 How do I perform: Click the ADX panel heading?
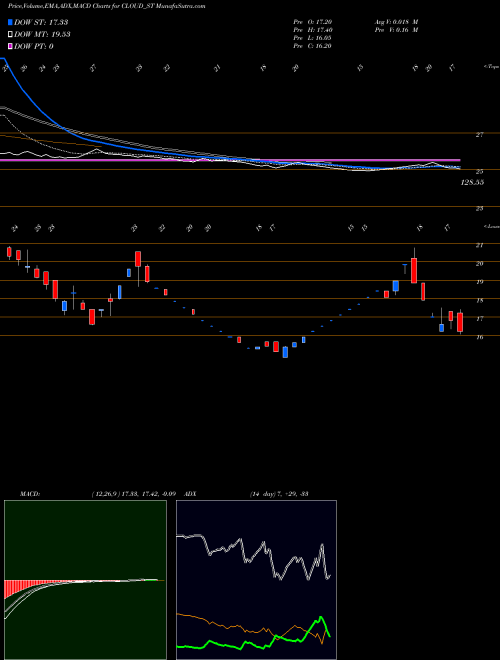(190, 494)
